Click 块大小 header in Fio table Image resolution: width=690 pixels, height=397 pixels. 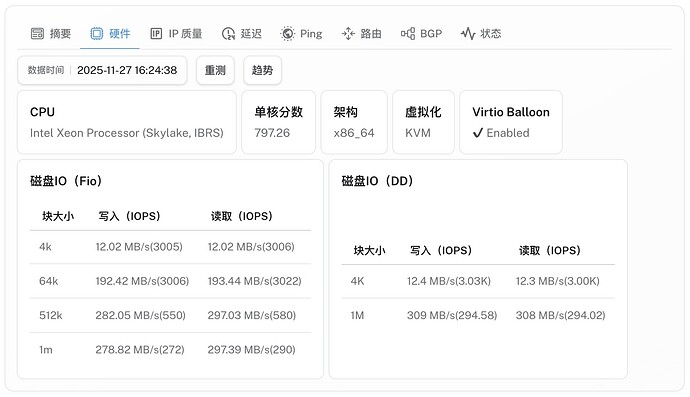click(x=58, y=216)
